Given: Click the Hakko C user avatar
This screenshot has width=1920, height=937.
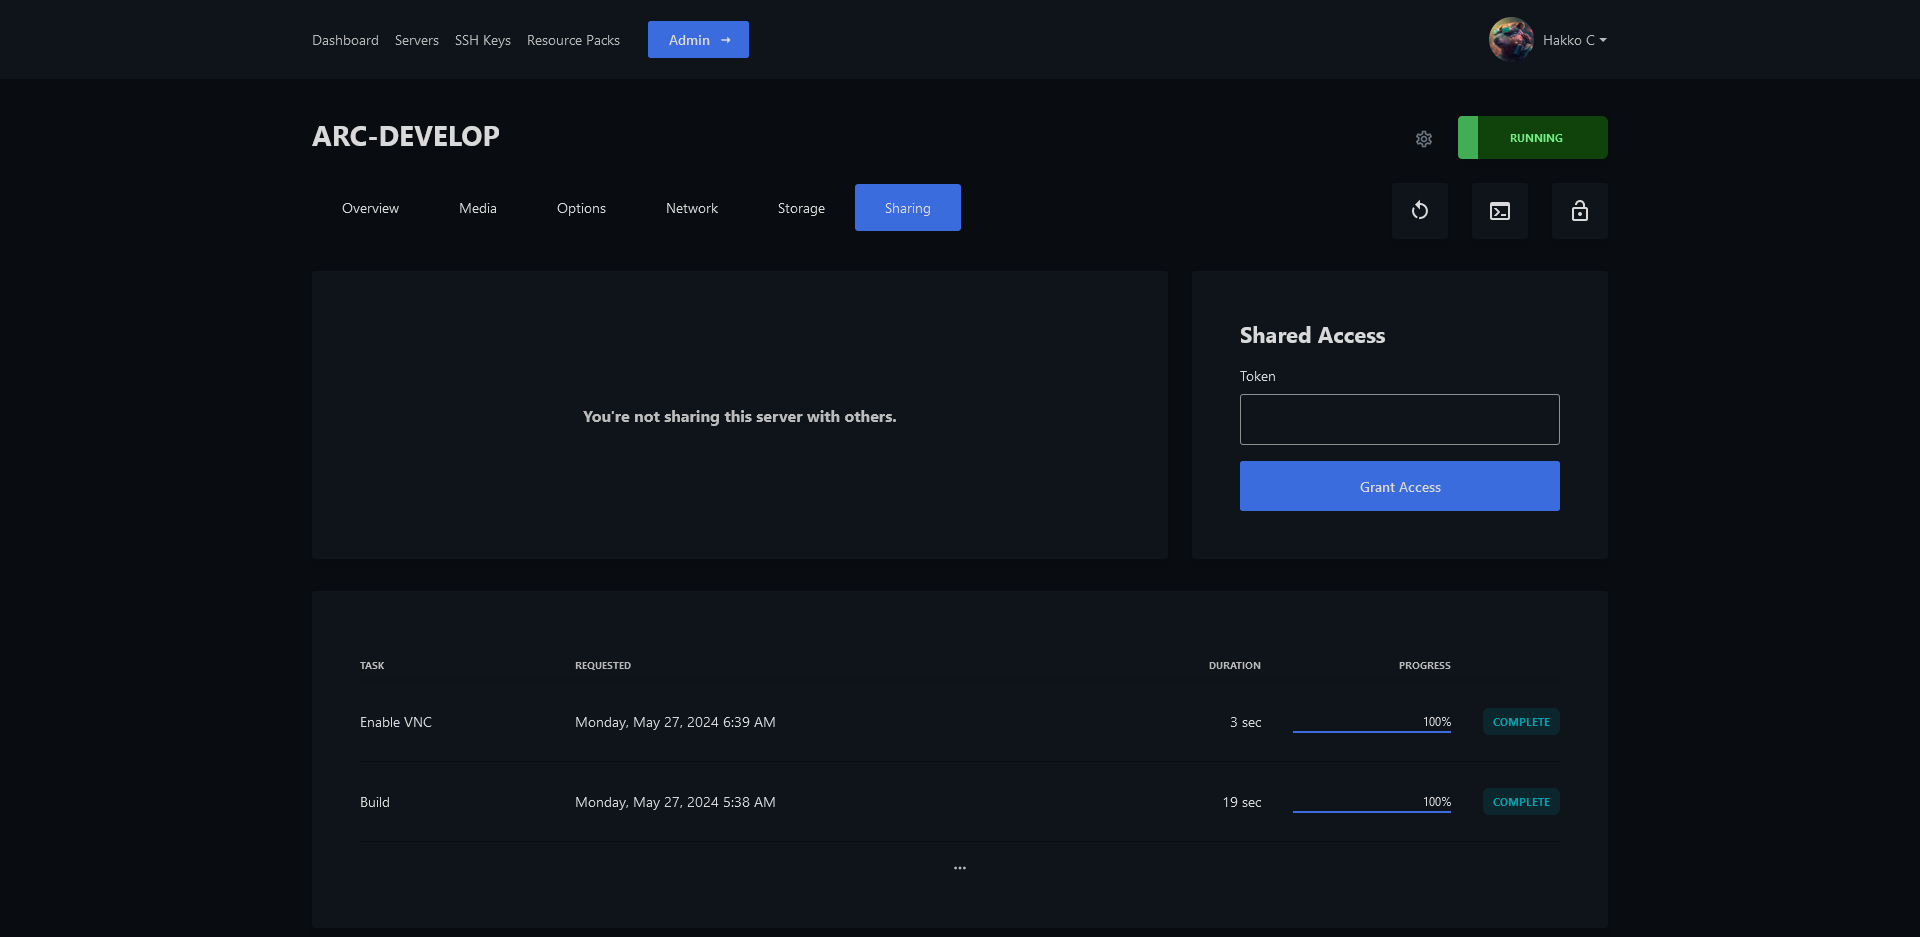Looking at the screenshot, I should tap(1510, 40).
